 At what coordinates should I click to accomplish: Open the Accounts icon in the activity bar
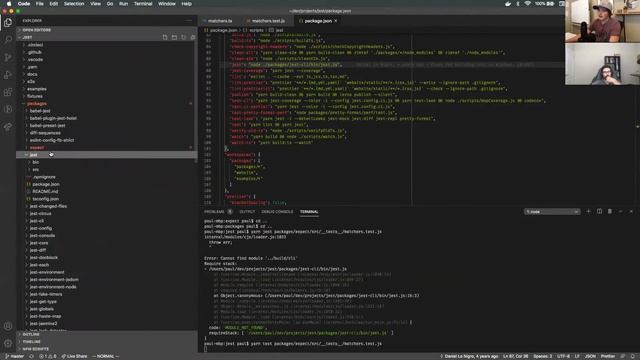point(8,326)
